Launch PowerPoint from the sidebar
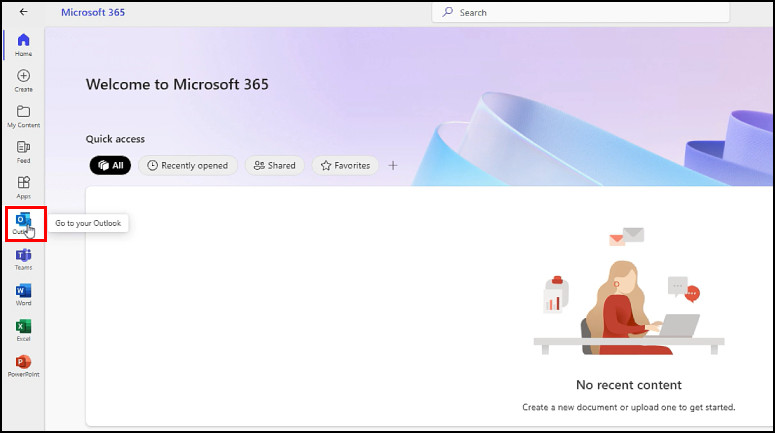 [x=23, y=366]
